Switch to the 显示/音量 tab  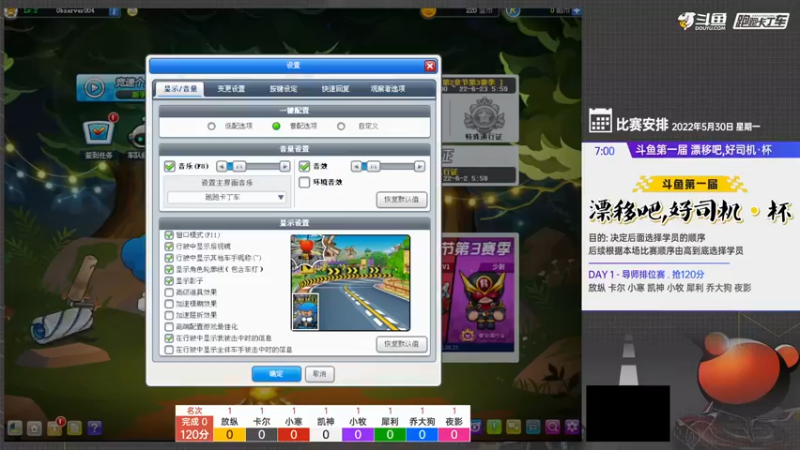180,89
